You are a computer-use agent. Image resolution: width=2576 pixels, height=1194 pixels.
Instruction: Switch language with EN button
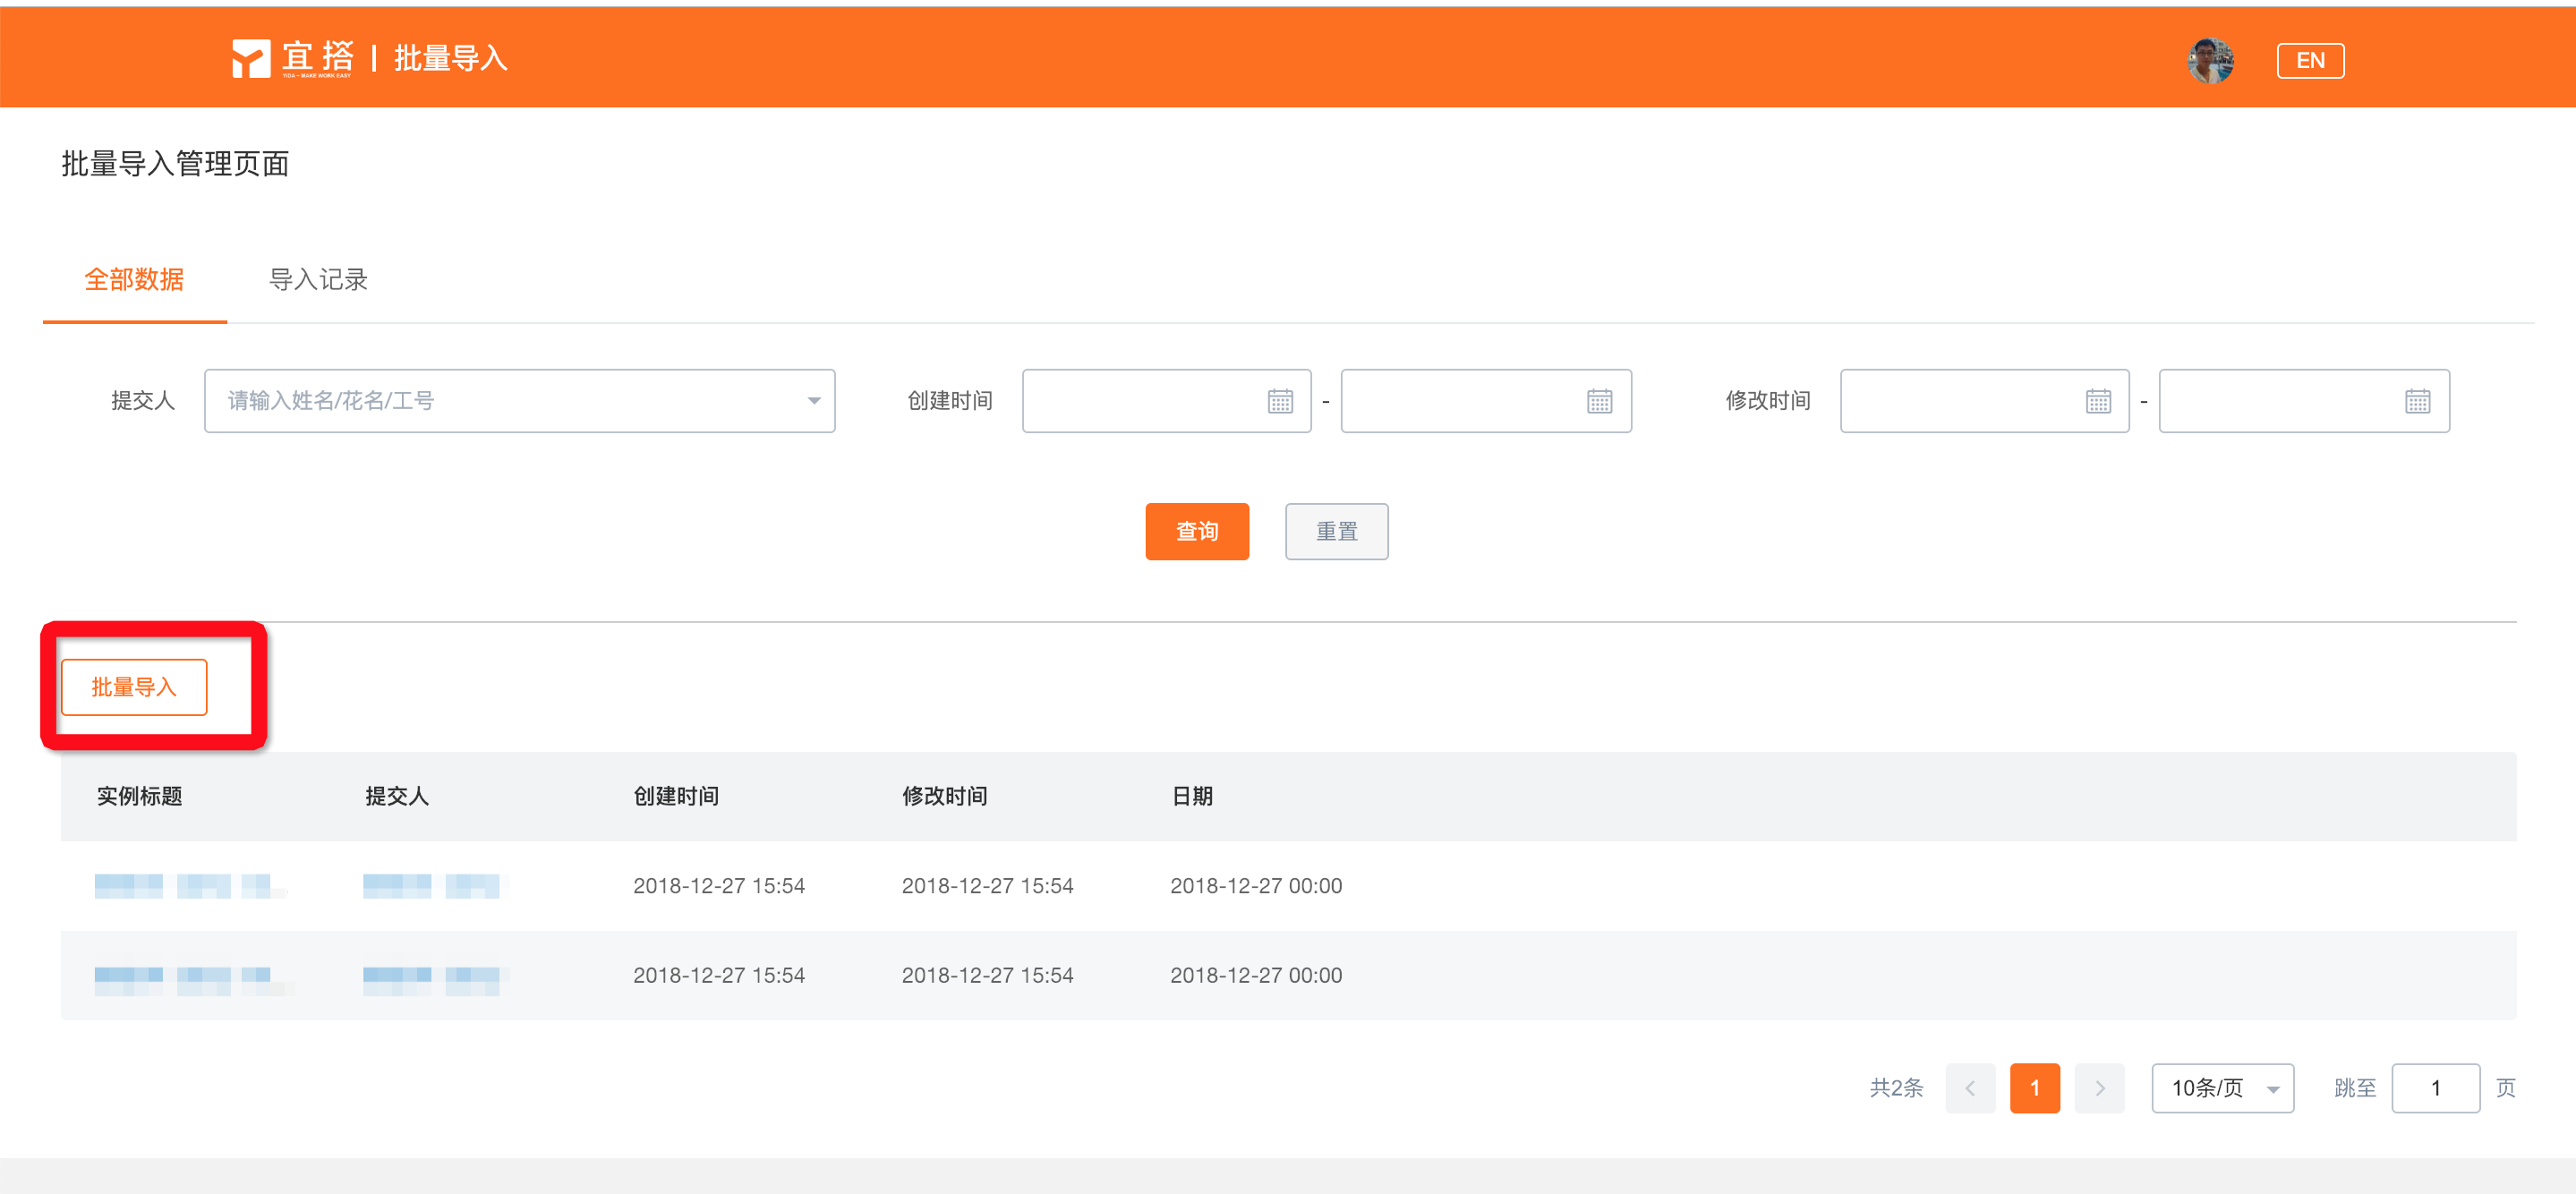(2309, 61)
